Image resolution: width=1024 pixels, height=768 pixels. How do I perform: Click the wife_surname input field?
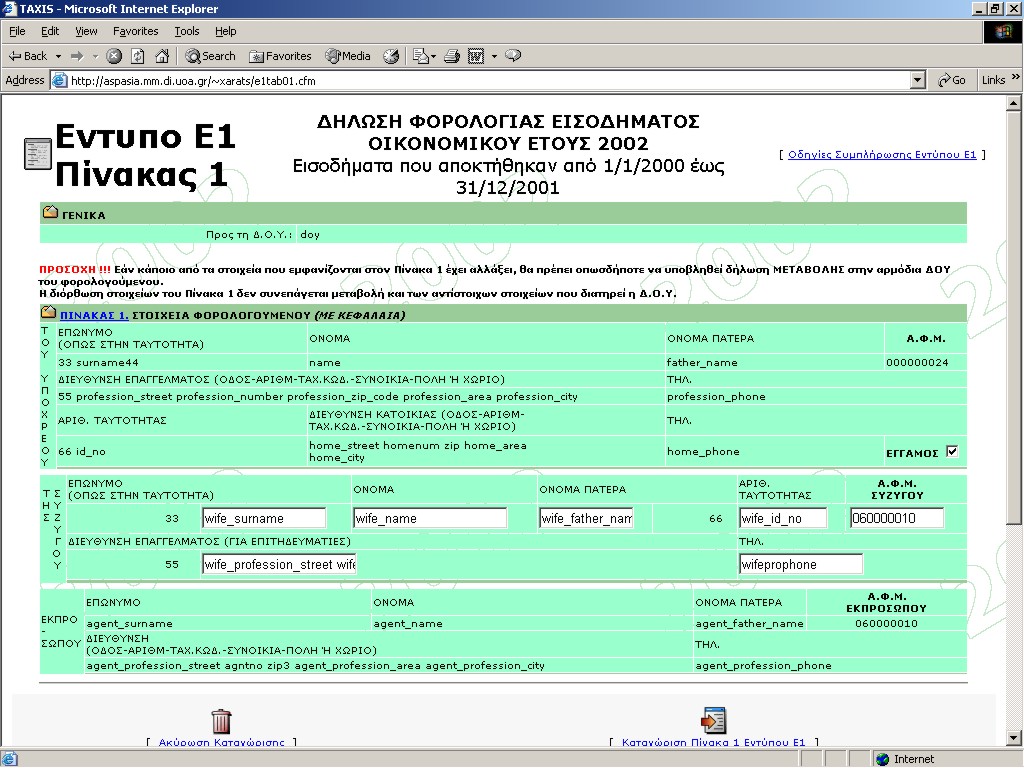pyautogui.click(x=264, y=519)
